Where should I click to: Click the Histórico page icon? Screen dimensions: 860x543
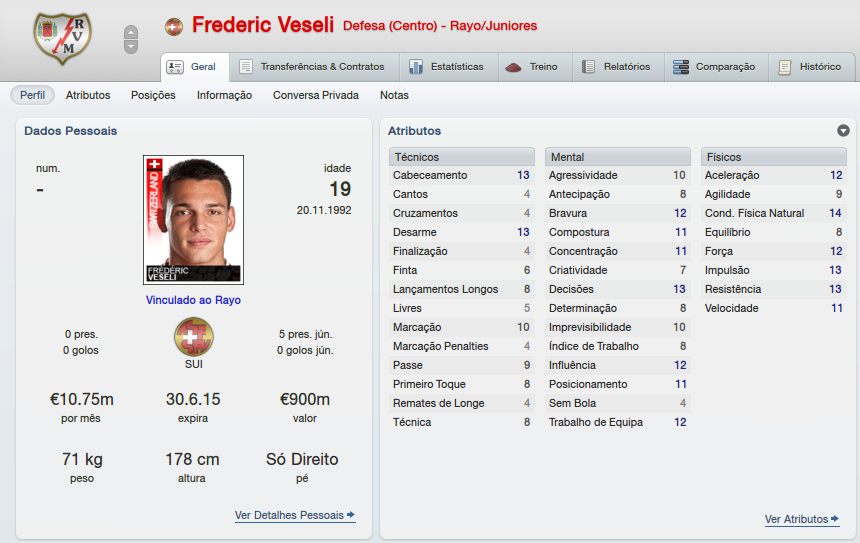(785, 67)
